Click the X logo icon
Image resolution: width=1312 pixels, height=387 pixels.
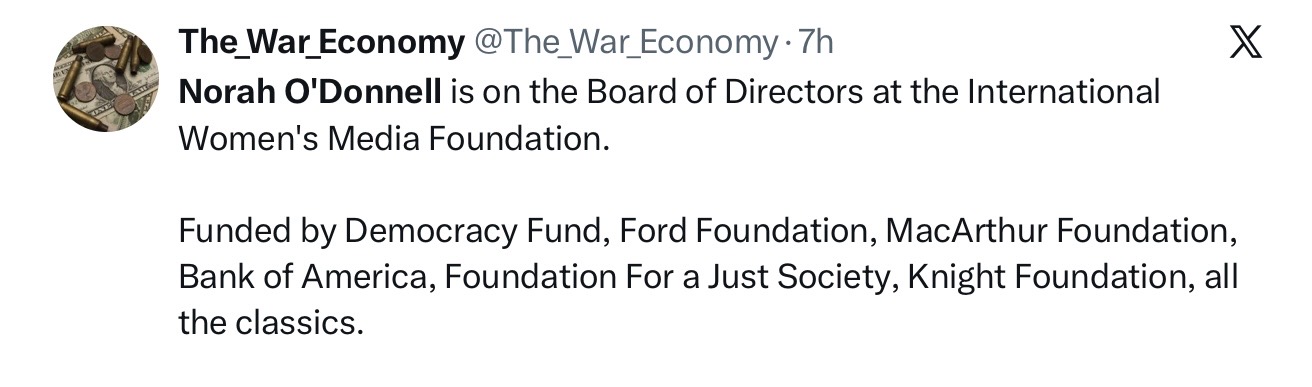coord(1244,44)
